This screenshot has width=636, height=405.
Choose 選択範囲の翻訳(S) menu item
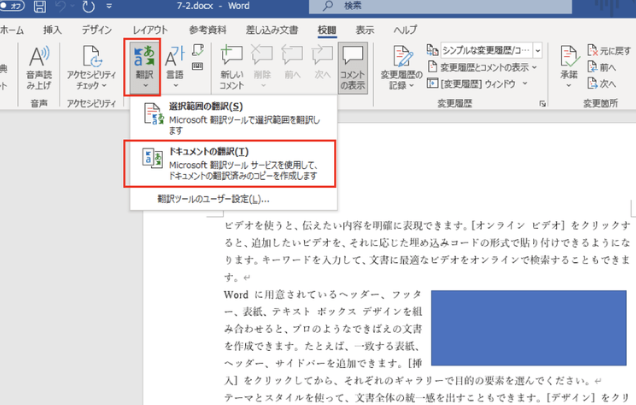tap(233, 118)
